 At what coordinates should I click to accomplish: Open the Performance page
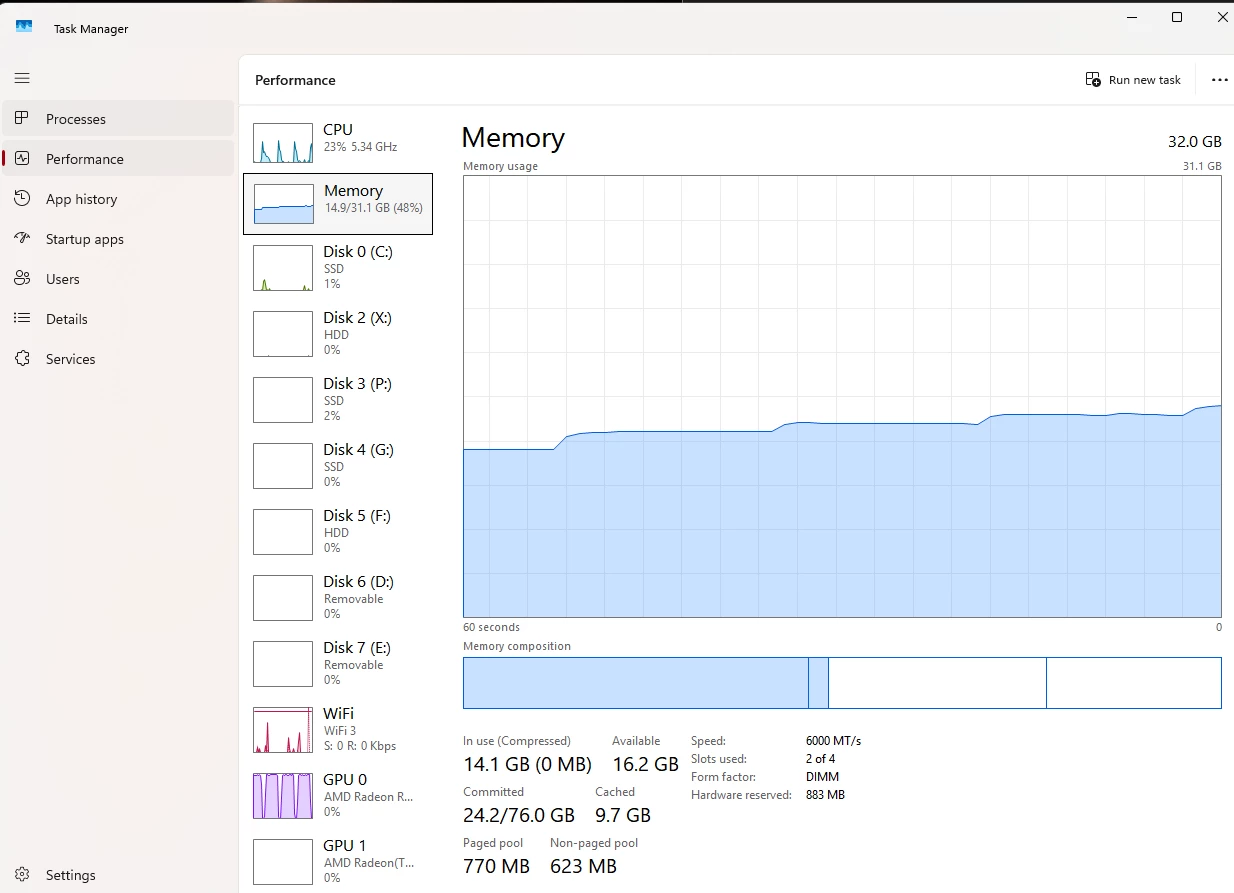(x=118, y=158)
